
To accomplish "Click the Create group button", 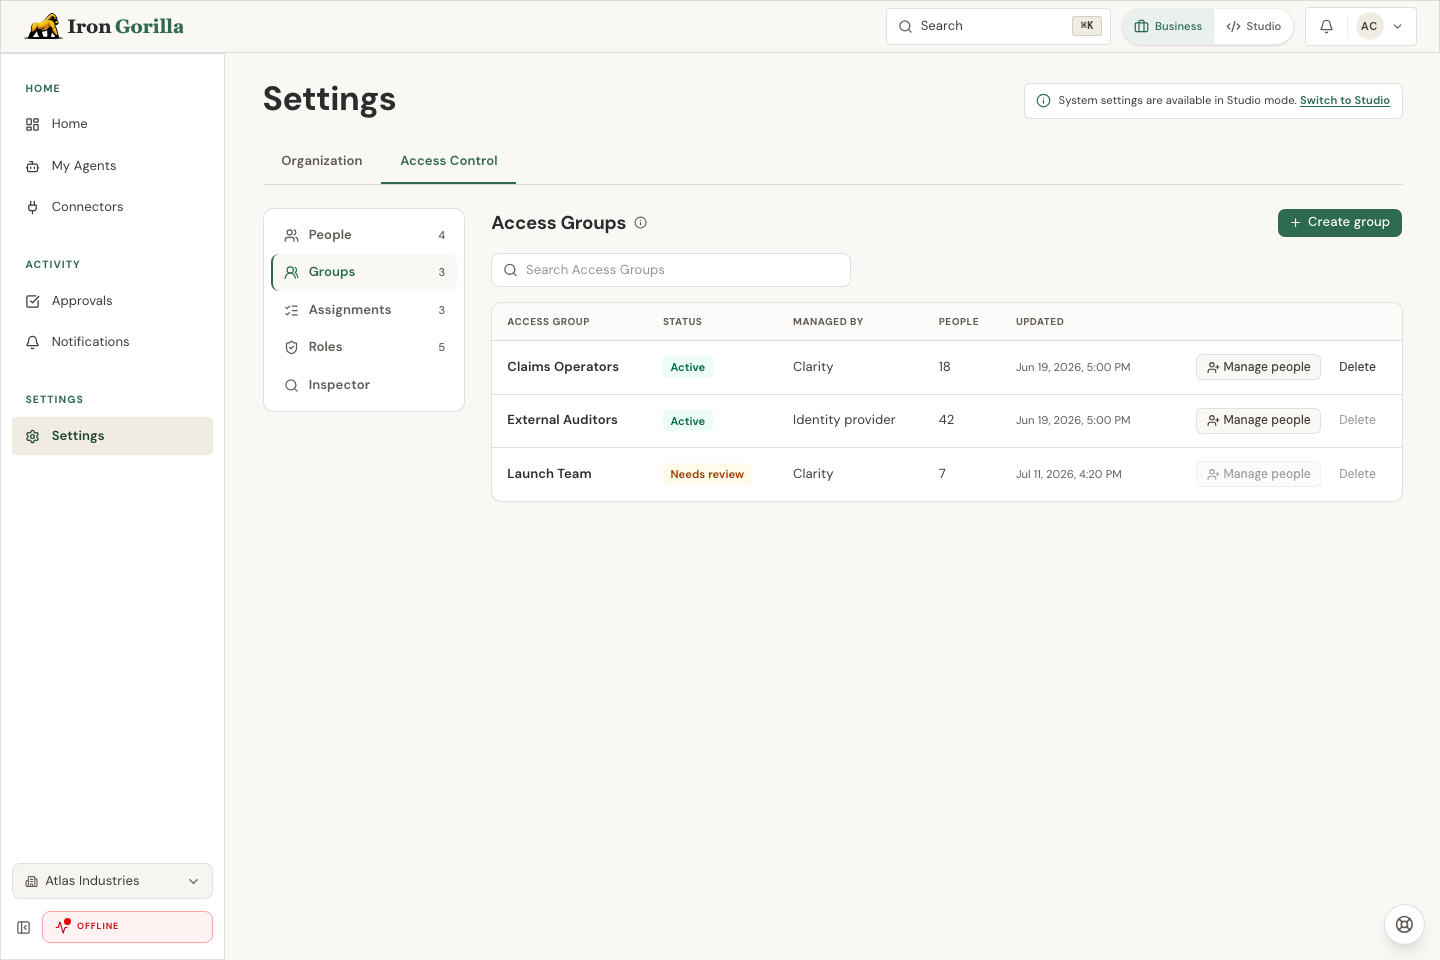I will pyautogui.click(x=1340, y=223).
